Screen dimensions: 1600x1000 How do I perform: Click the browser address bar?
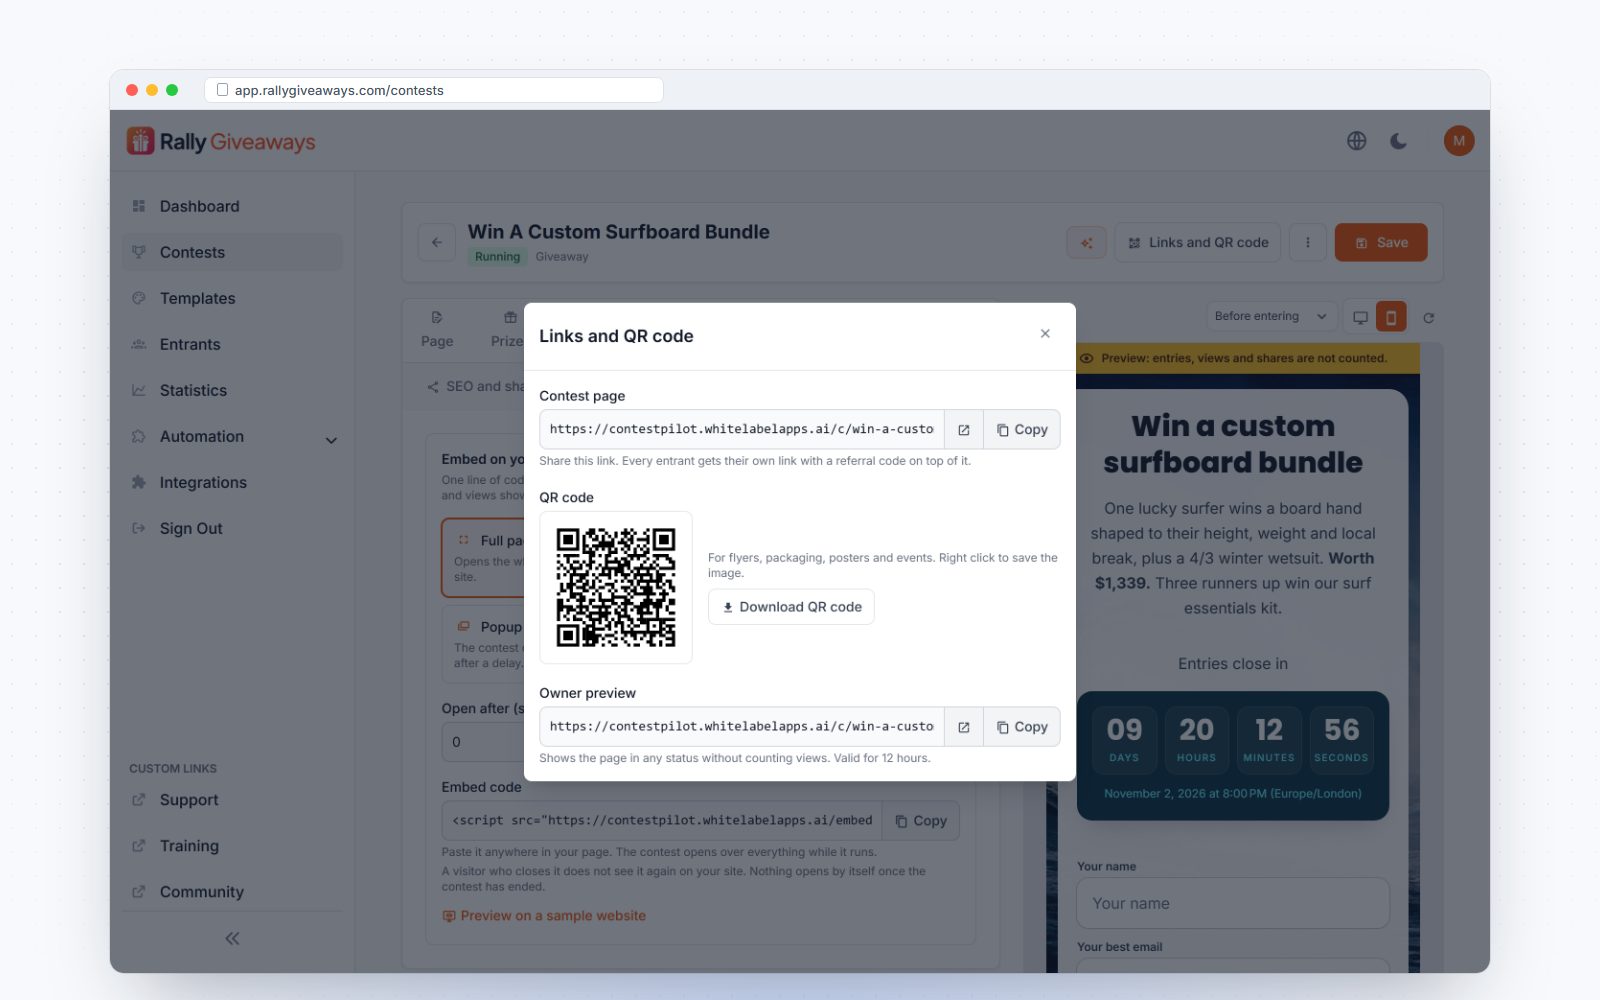coord(434,90)
